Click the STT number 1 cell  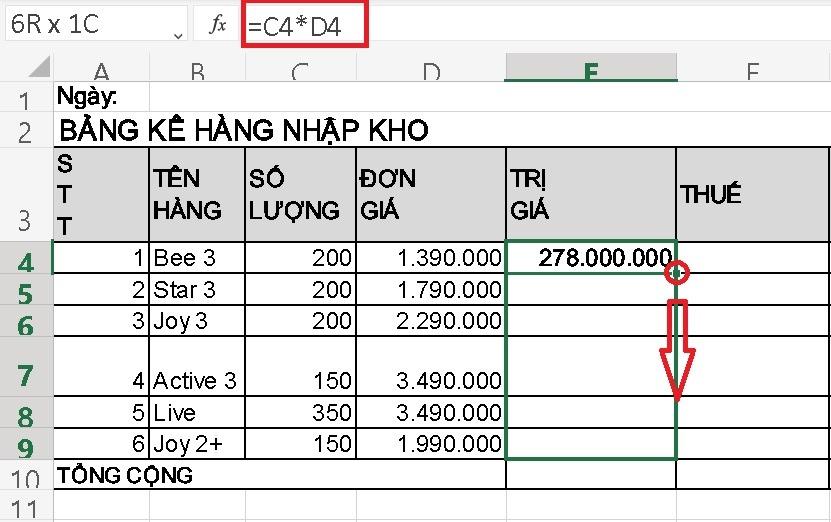click(x=101, y=258)
